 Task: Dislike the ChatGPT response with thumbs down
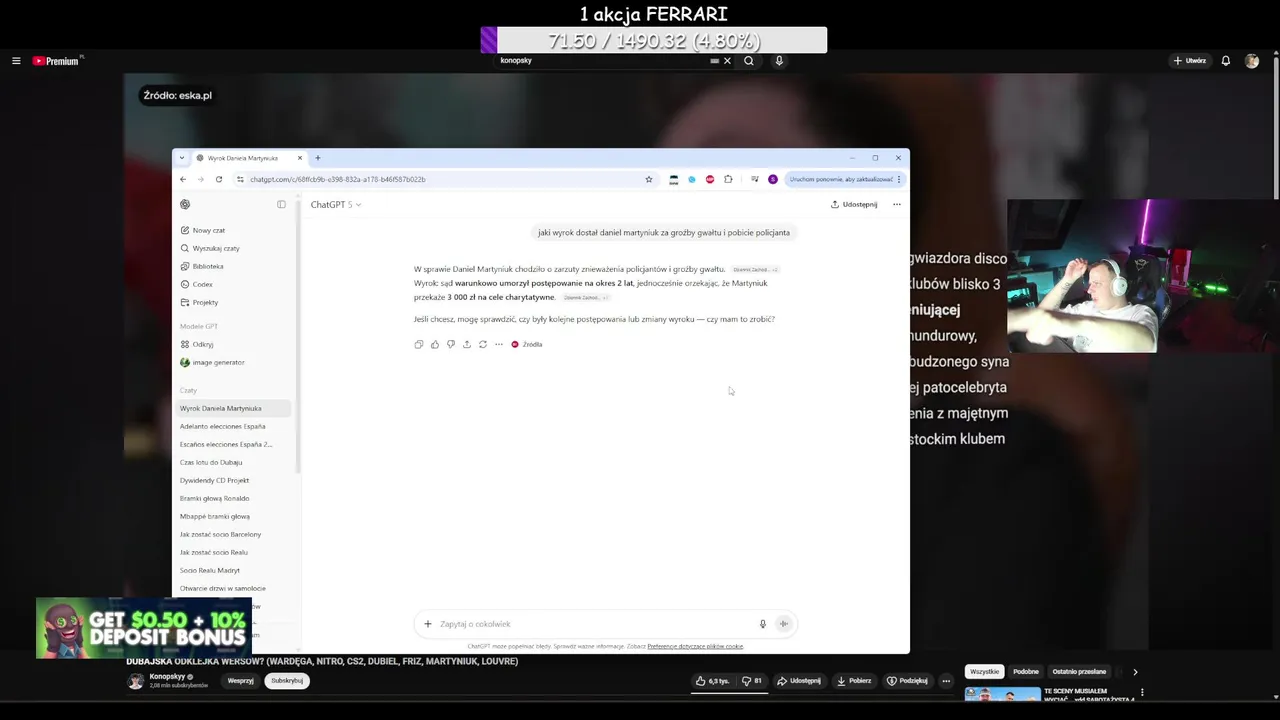(x=451, y=344)
